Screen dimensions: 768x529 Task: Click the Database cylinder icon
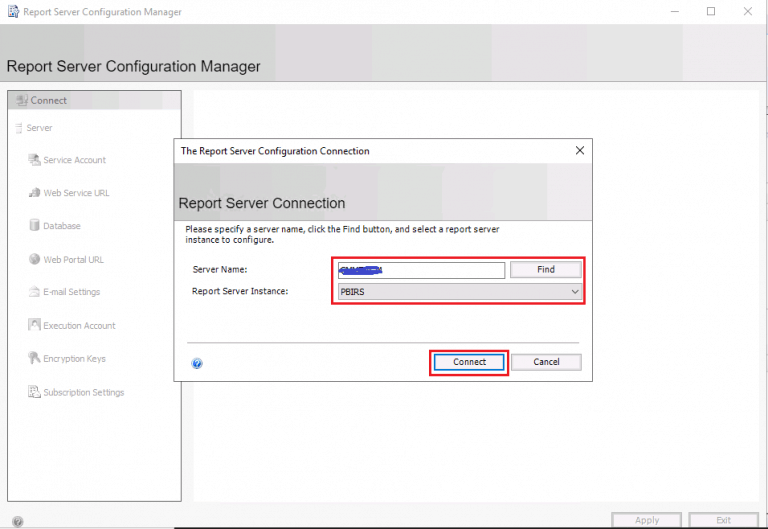click(34, 225)
